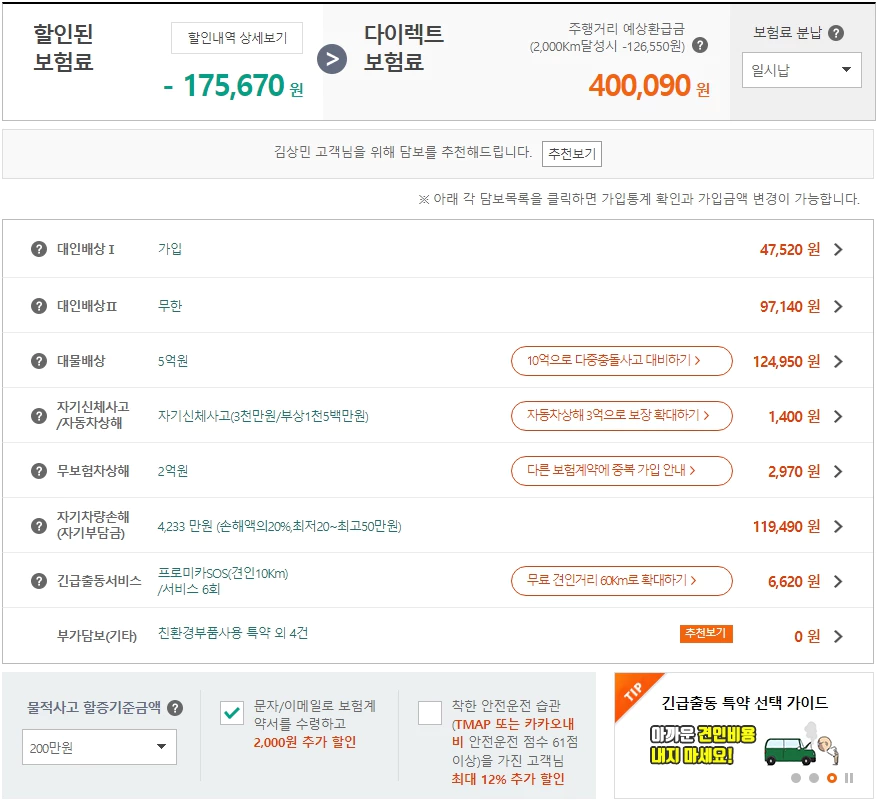Image resolution: width=876 pixels, height=802 pixels.
Task: Open the 200만원 threshold amount dropdown
Action: [97, 746]
